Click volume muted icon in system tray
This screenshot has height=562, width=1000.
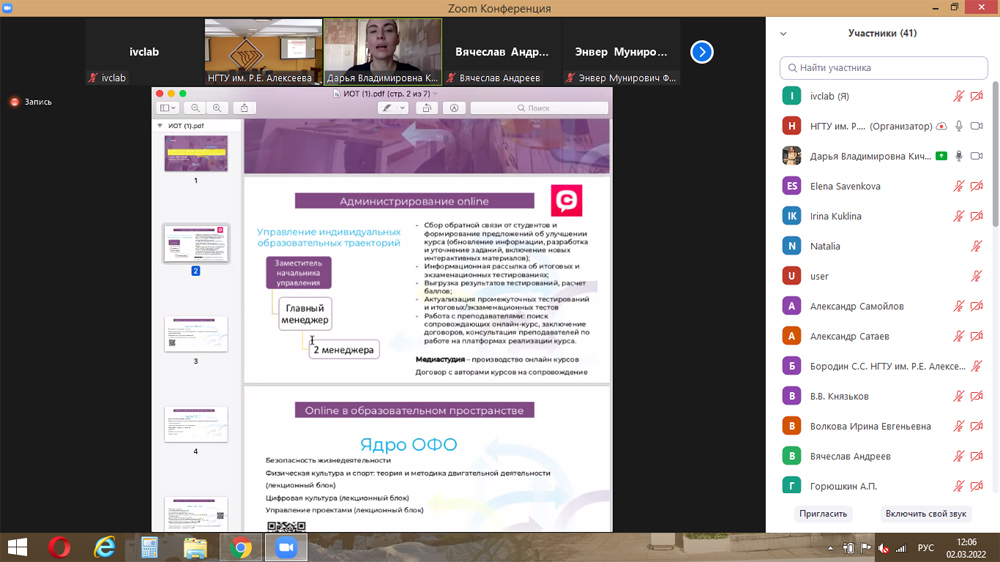point(883,548)
